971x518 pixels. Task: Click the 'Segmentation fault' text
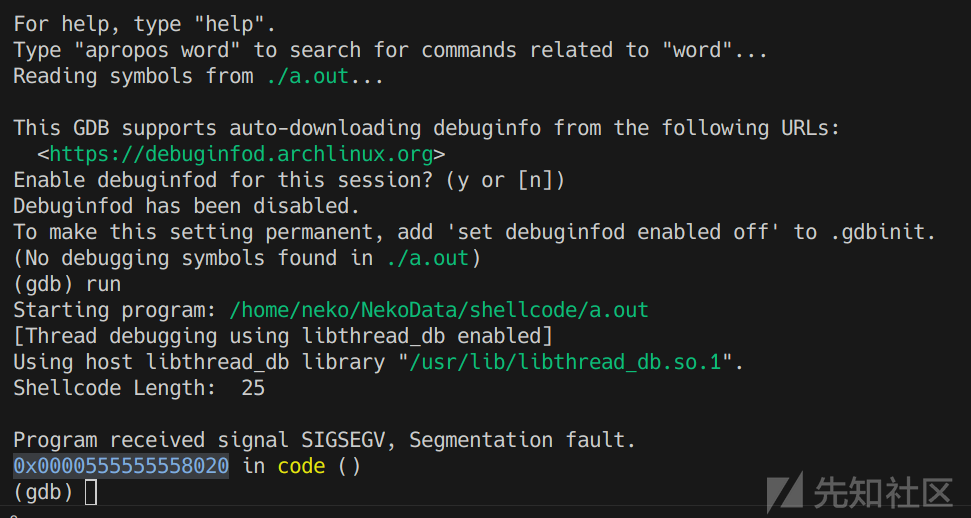[x=522, y=440]
